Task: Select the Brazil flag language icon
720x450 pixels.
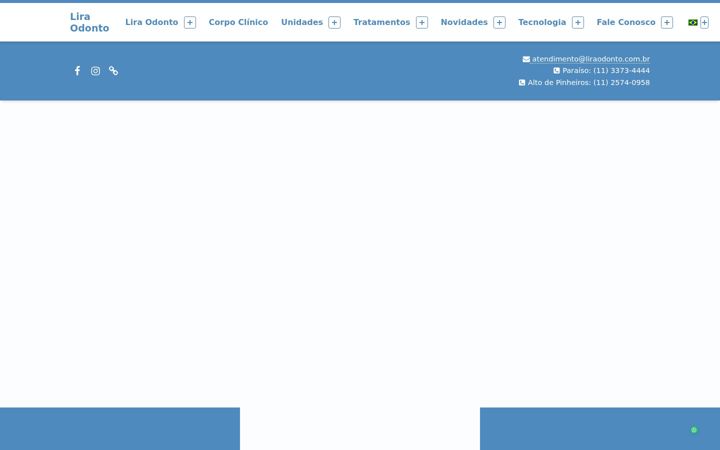Action: point(692,22)
